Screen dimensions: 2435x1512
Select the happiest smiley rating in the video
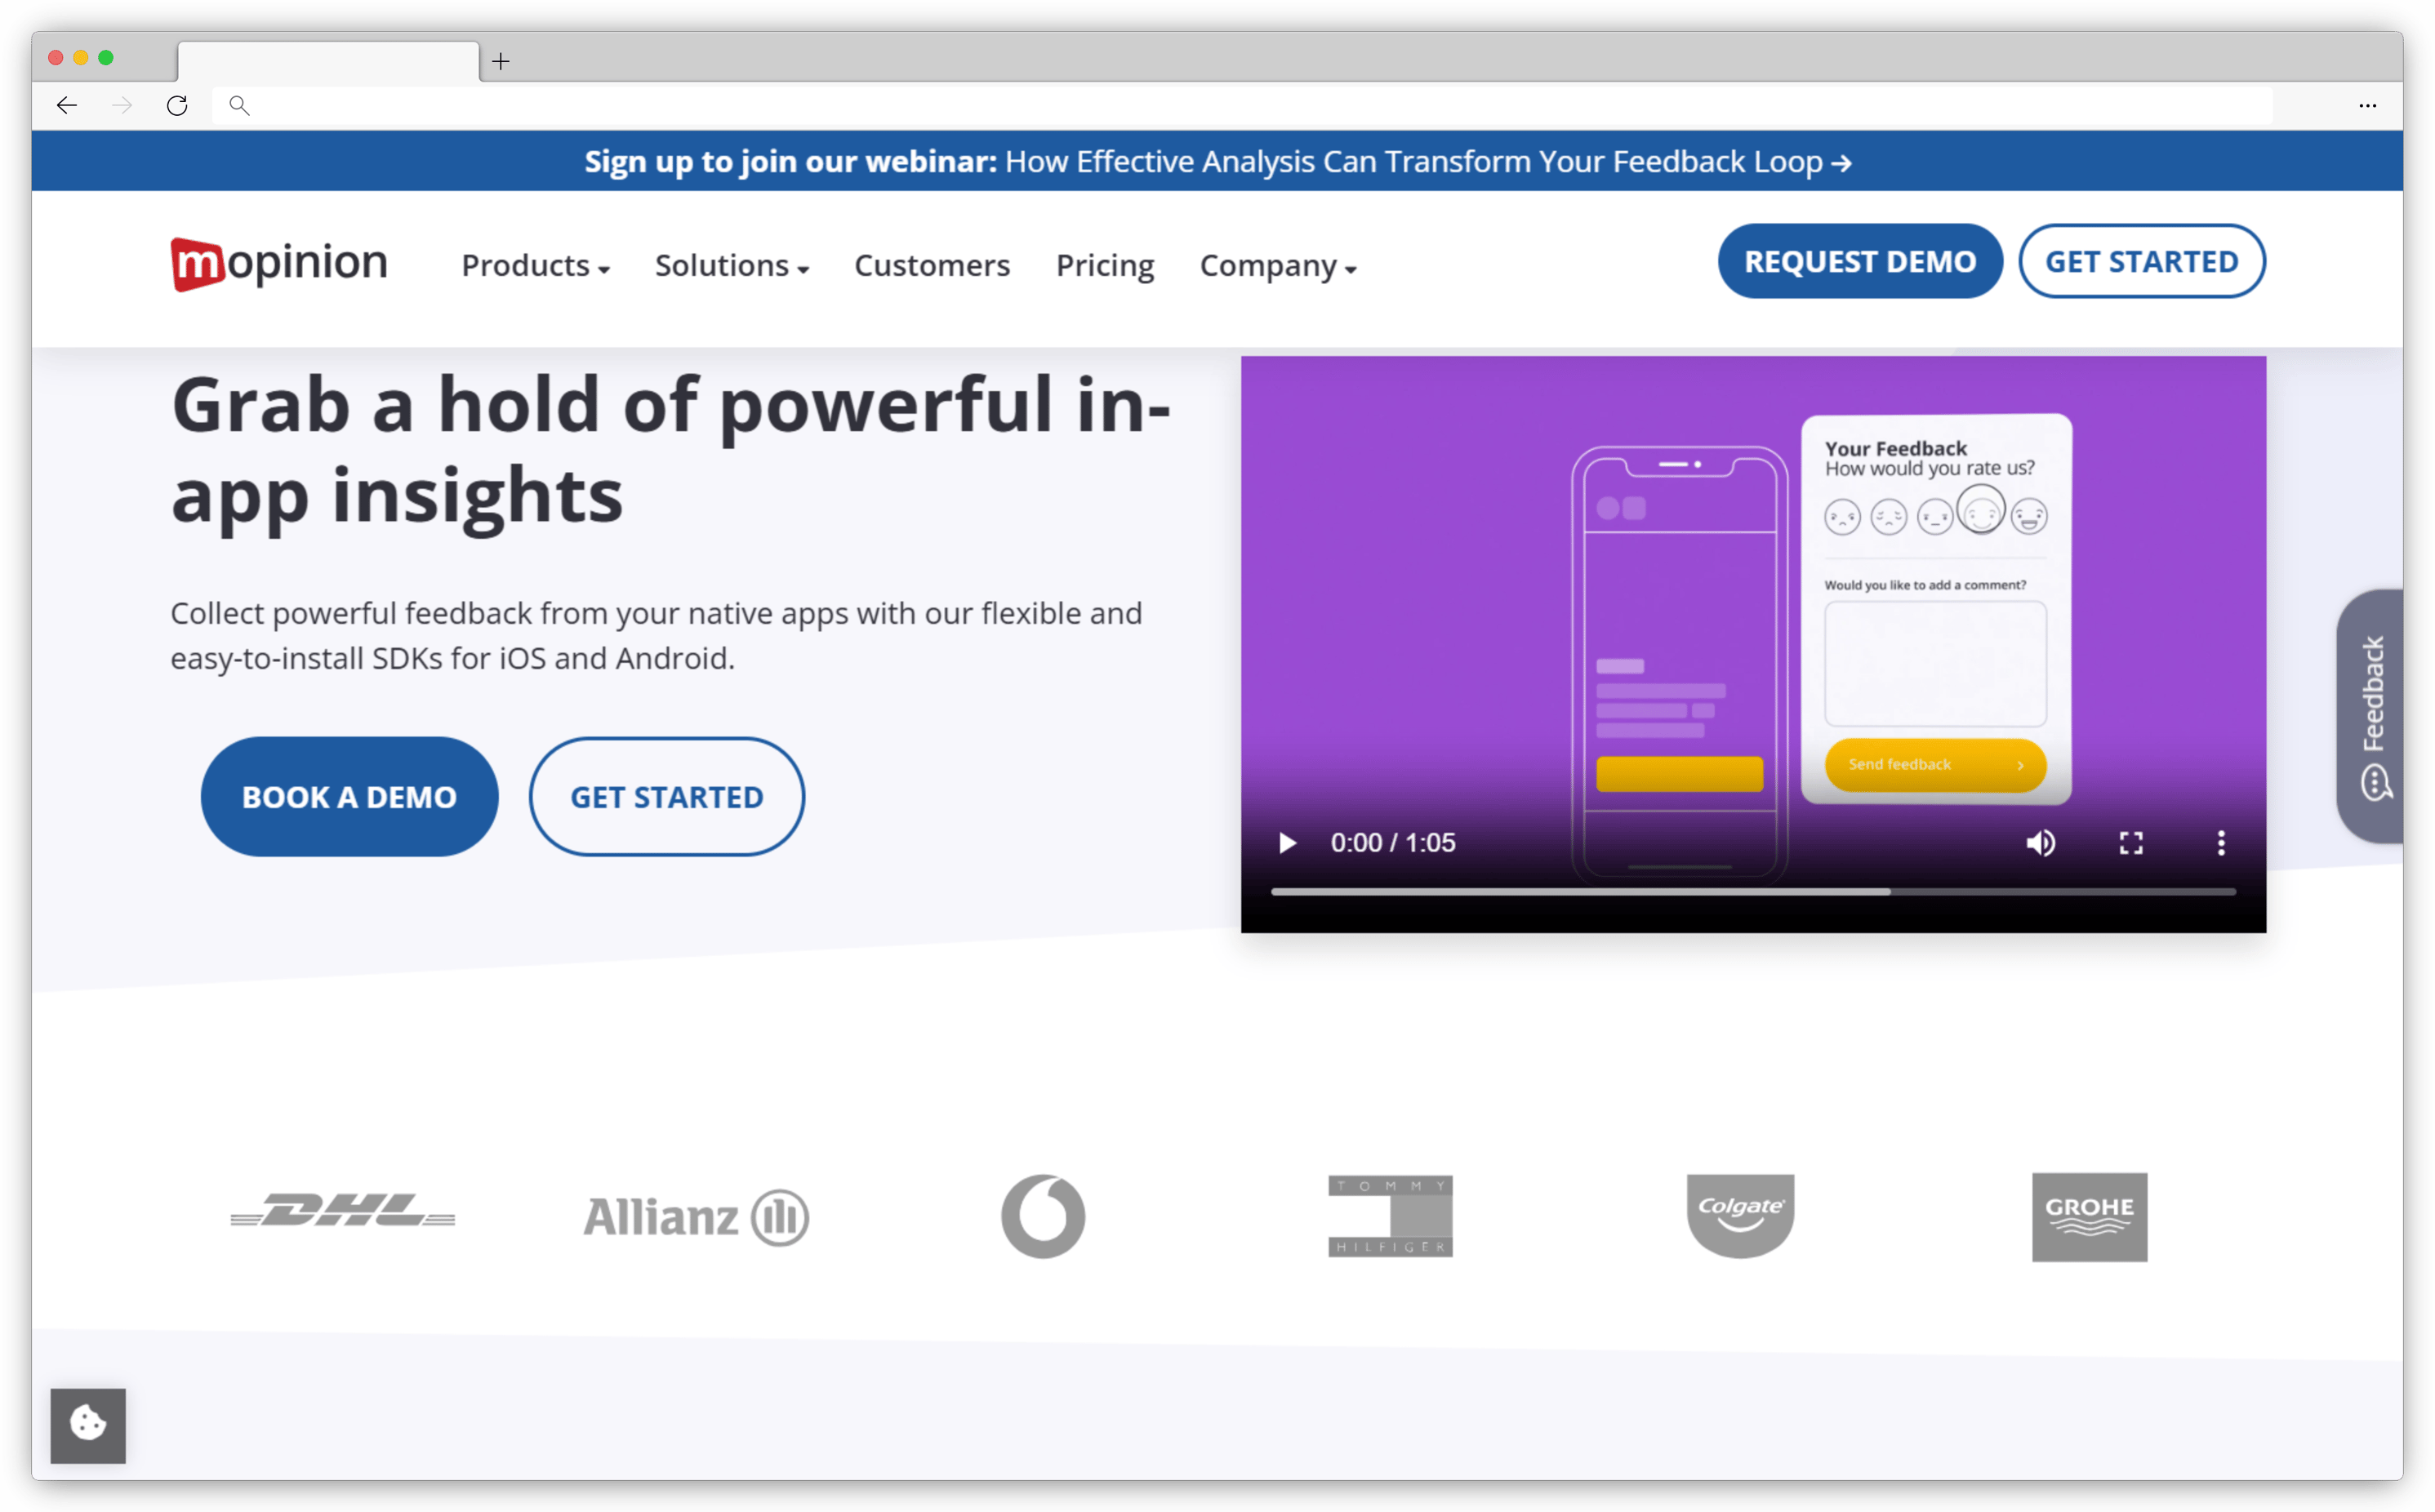[x=2030, y=514]
